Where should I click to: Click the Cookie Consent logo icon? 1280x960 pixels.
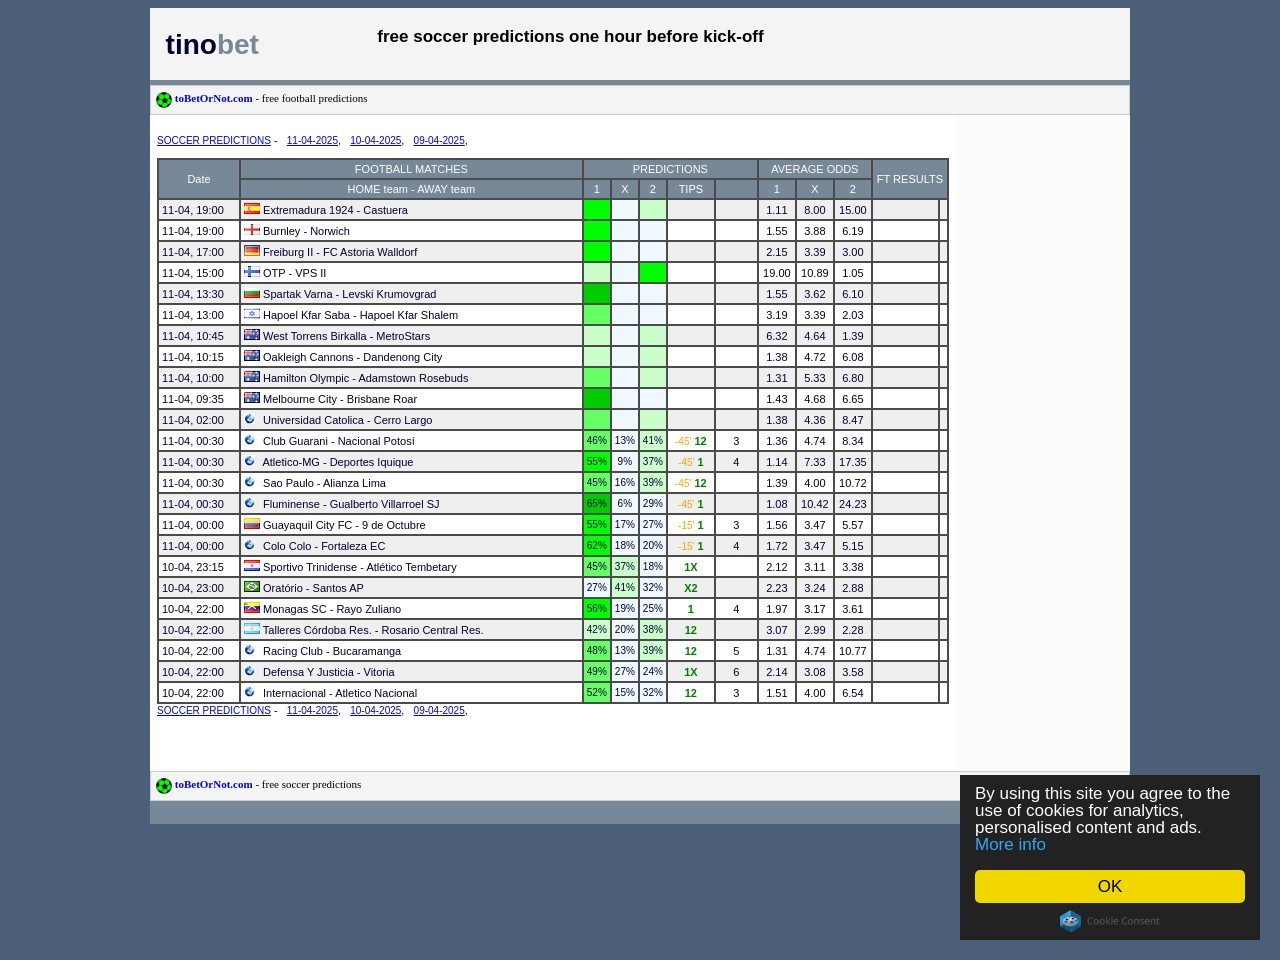click(x=1070, y=921)
